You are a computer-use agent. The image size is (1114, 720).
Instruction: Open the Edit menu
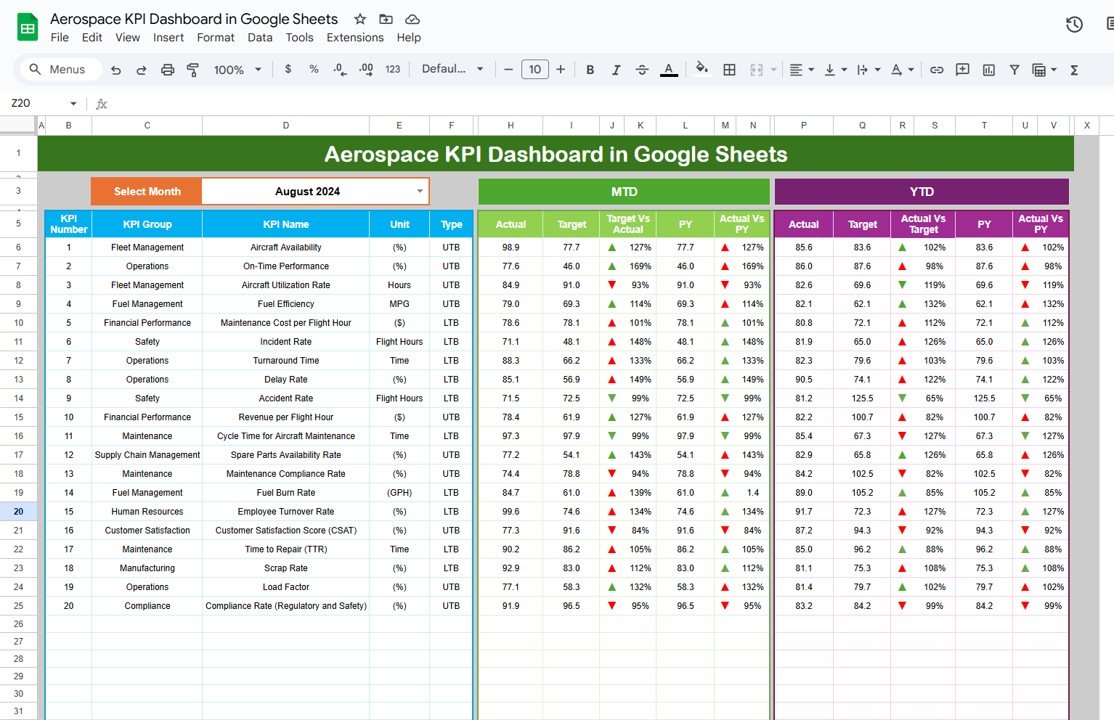click(x=92, y=38)
